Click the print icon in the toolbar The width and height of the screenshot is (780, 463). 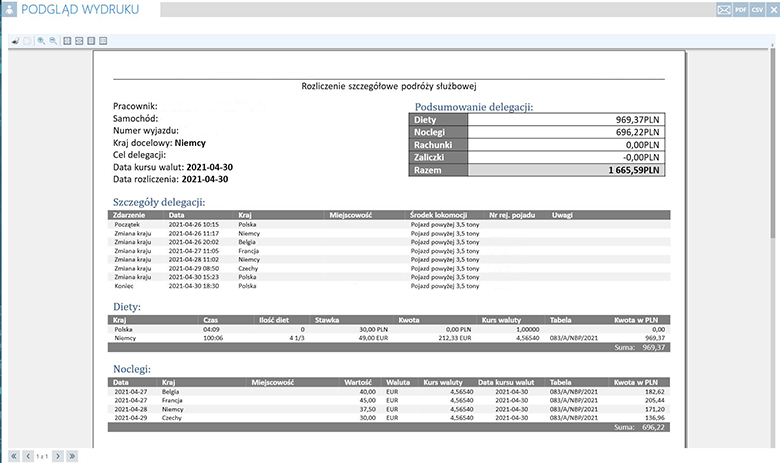(15, 41)
